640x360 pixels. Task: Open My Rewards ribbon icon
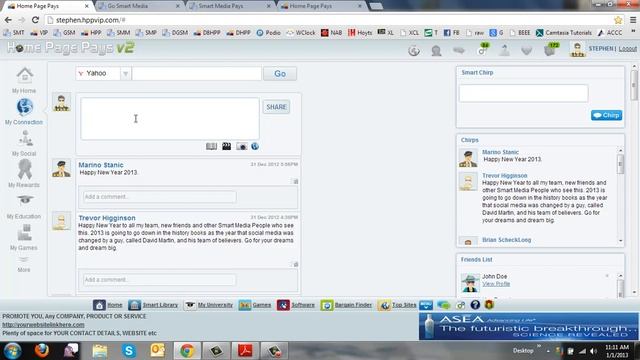pyautogui.click(x=24, y=169)
